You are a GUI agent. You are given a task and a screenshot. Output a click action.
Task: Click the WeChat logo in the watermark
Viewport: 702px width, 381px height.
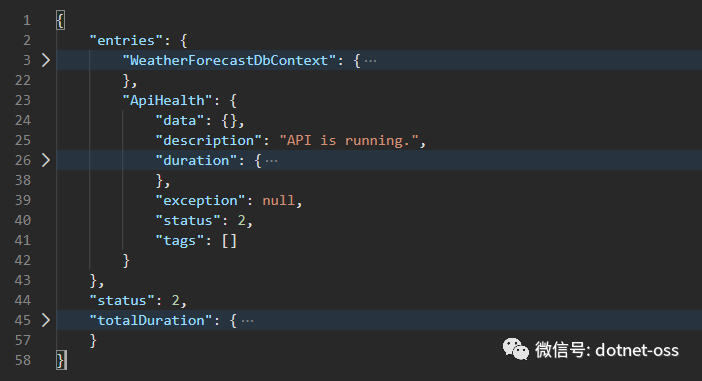tap(516, 349)
